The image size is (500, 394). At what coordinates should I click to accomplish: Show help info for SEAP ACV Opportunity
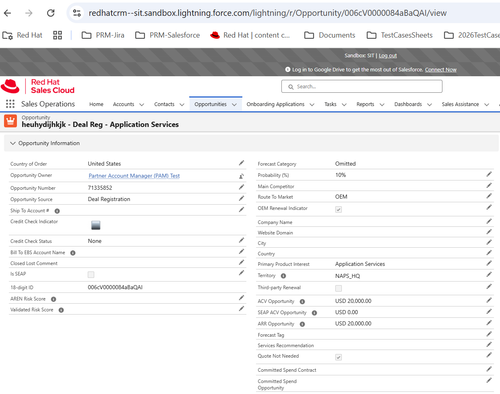[314, 313]
